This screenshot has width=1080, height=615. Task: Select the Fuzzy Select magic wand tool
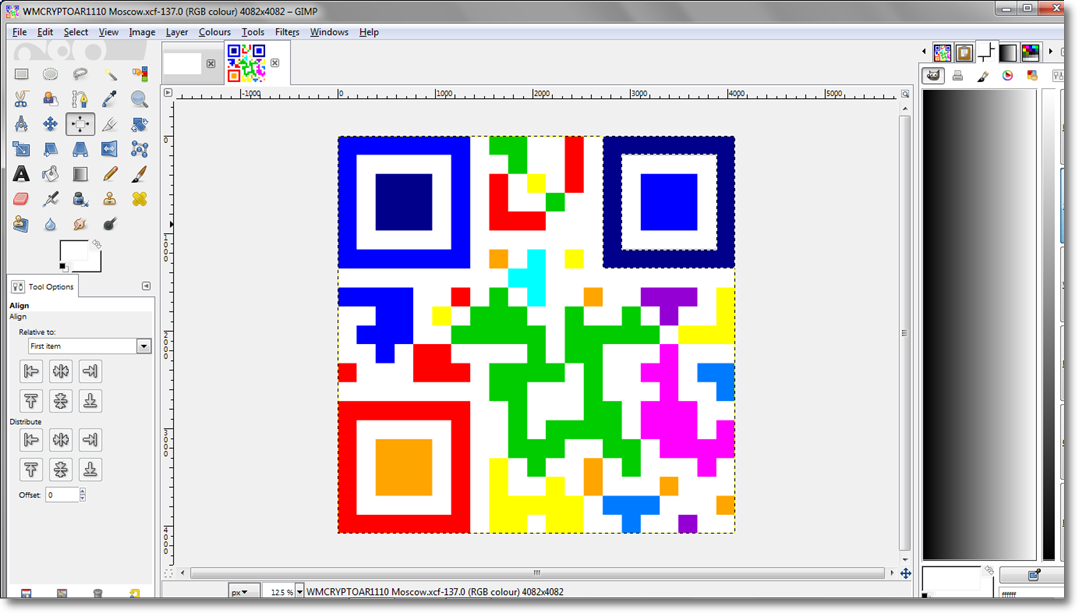110,74
